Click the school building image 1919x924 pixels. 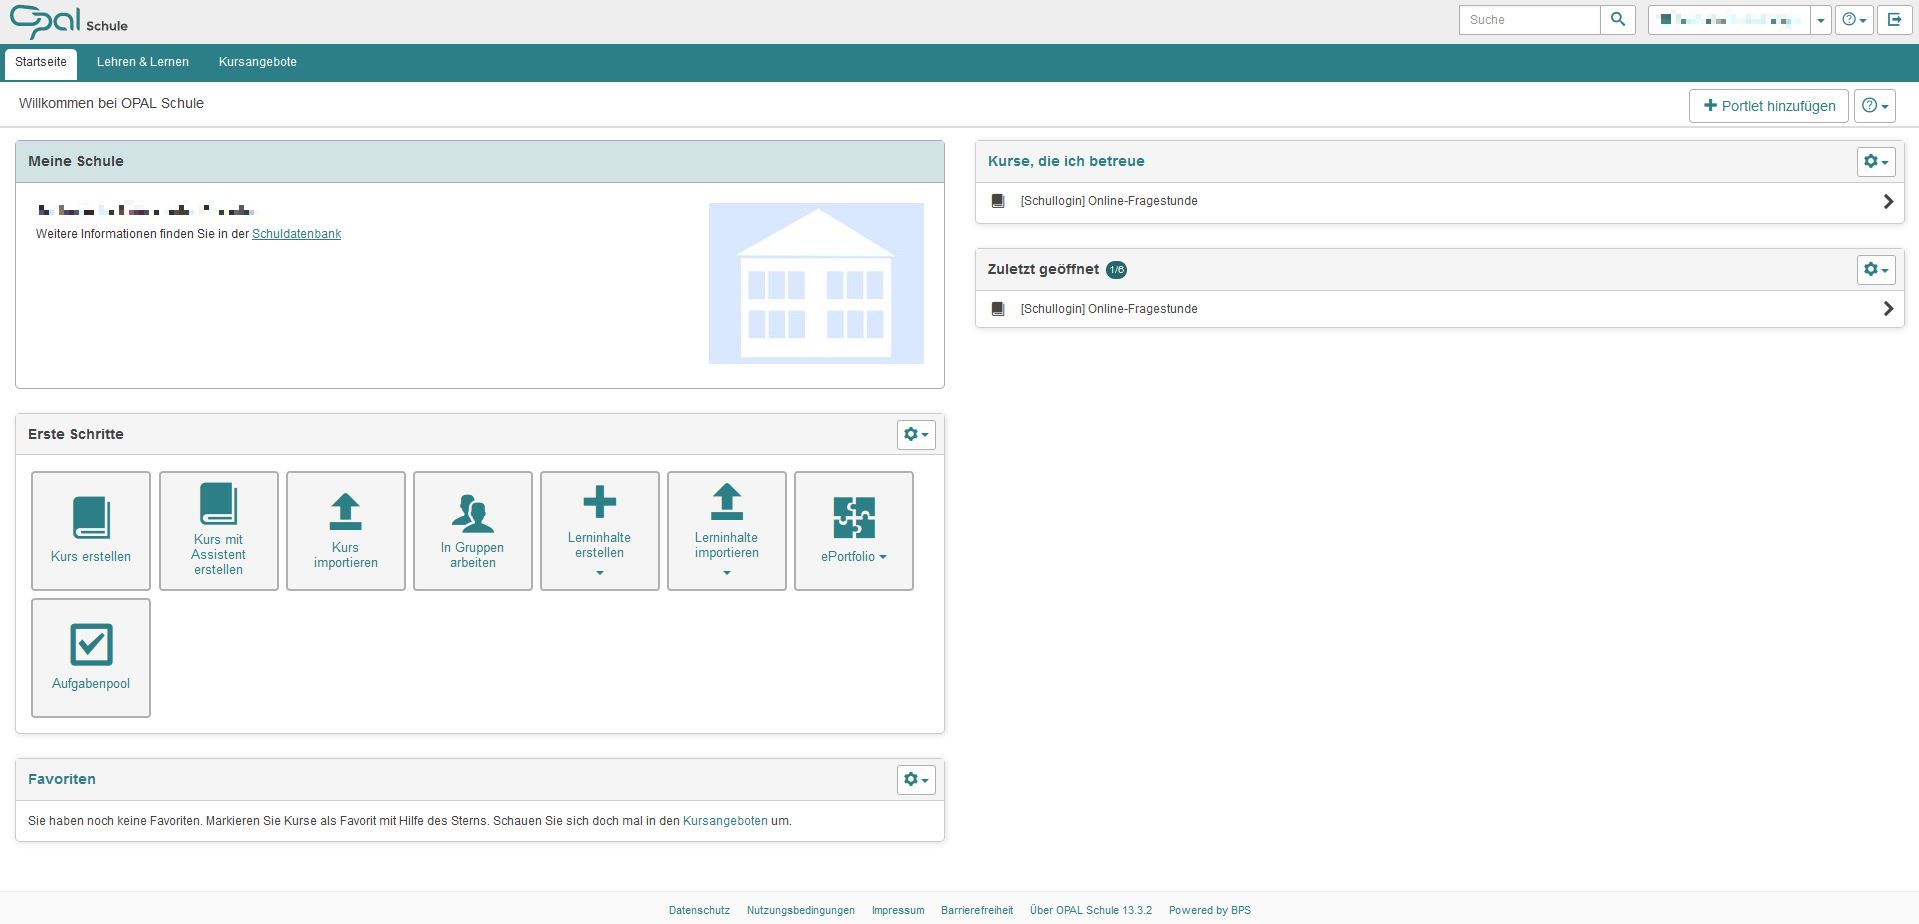click(x=816, y=284)
